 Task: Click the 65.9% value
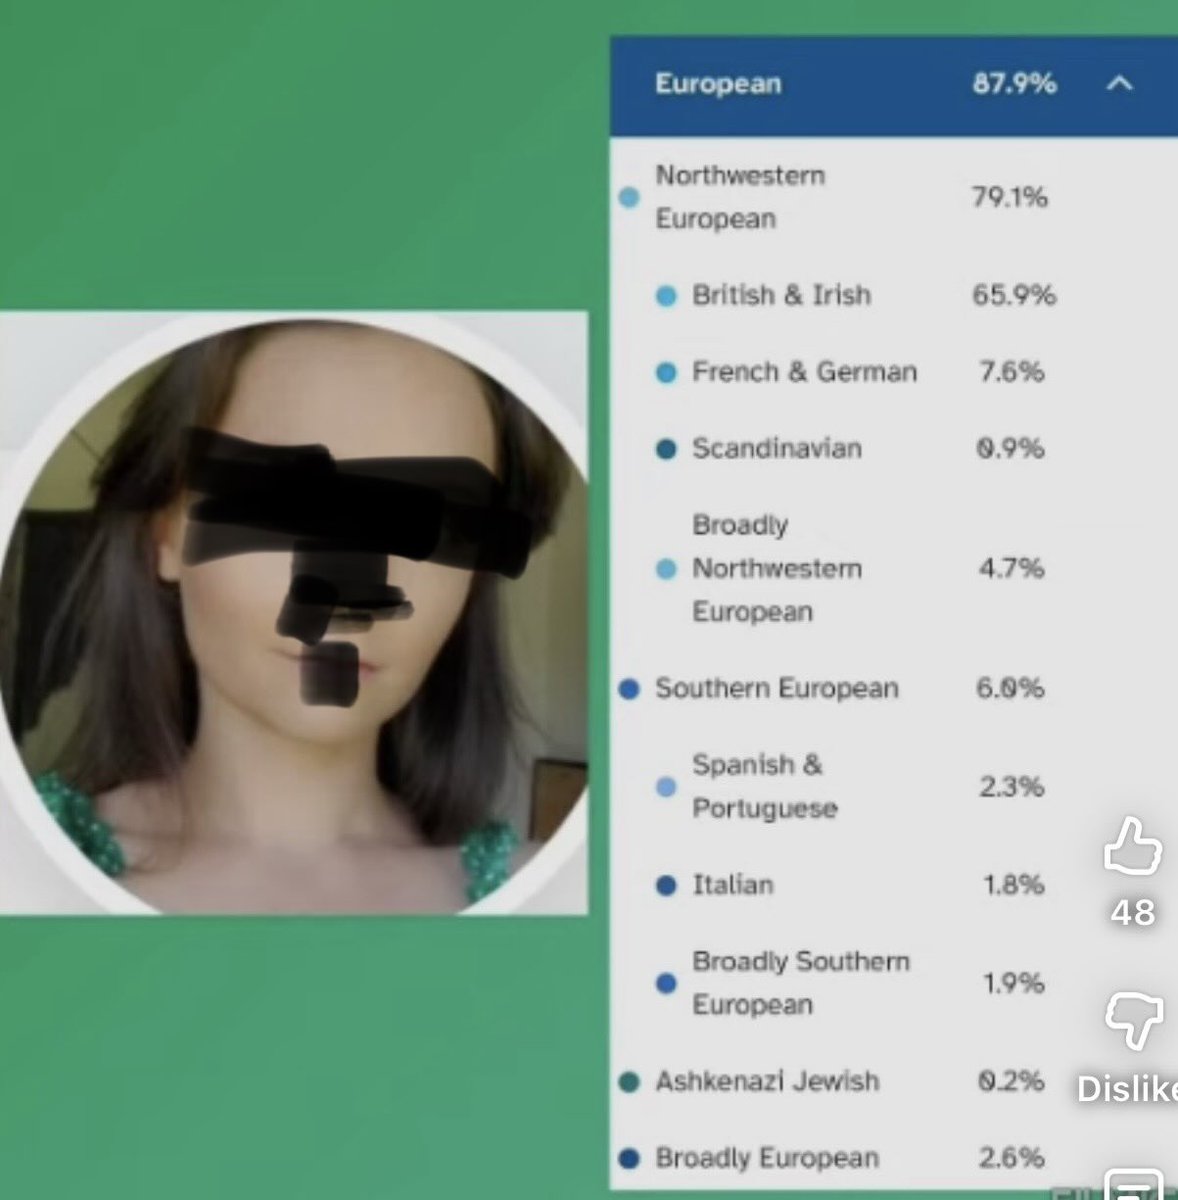[x=1014, y=295]
